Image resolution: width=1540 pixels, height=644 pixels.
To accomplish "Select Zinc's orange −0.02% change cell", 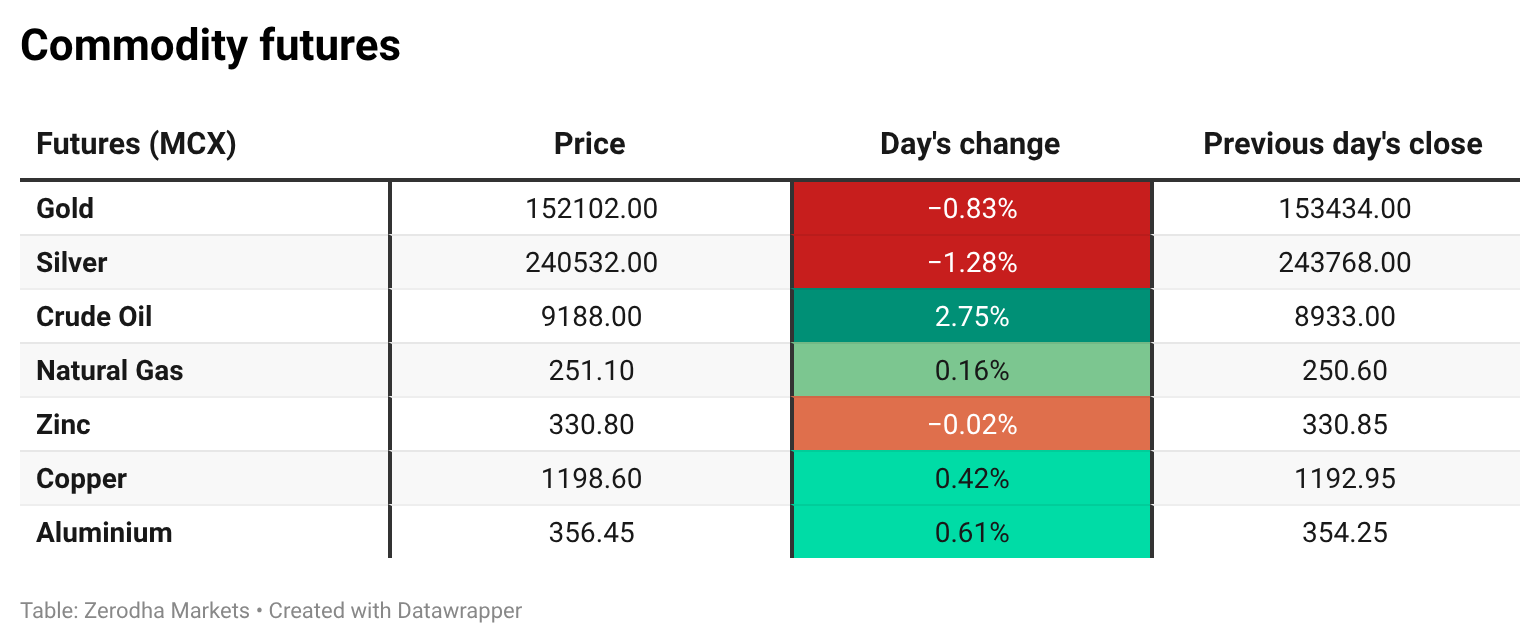I will pos(972,425).
